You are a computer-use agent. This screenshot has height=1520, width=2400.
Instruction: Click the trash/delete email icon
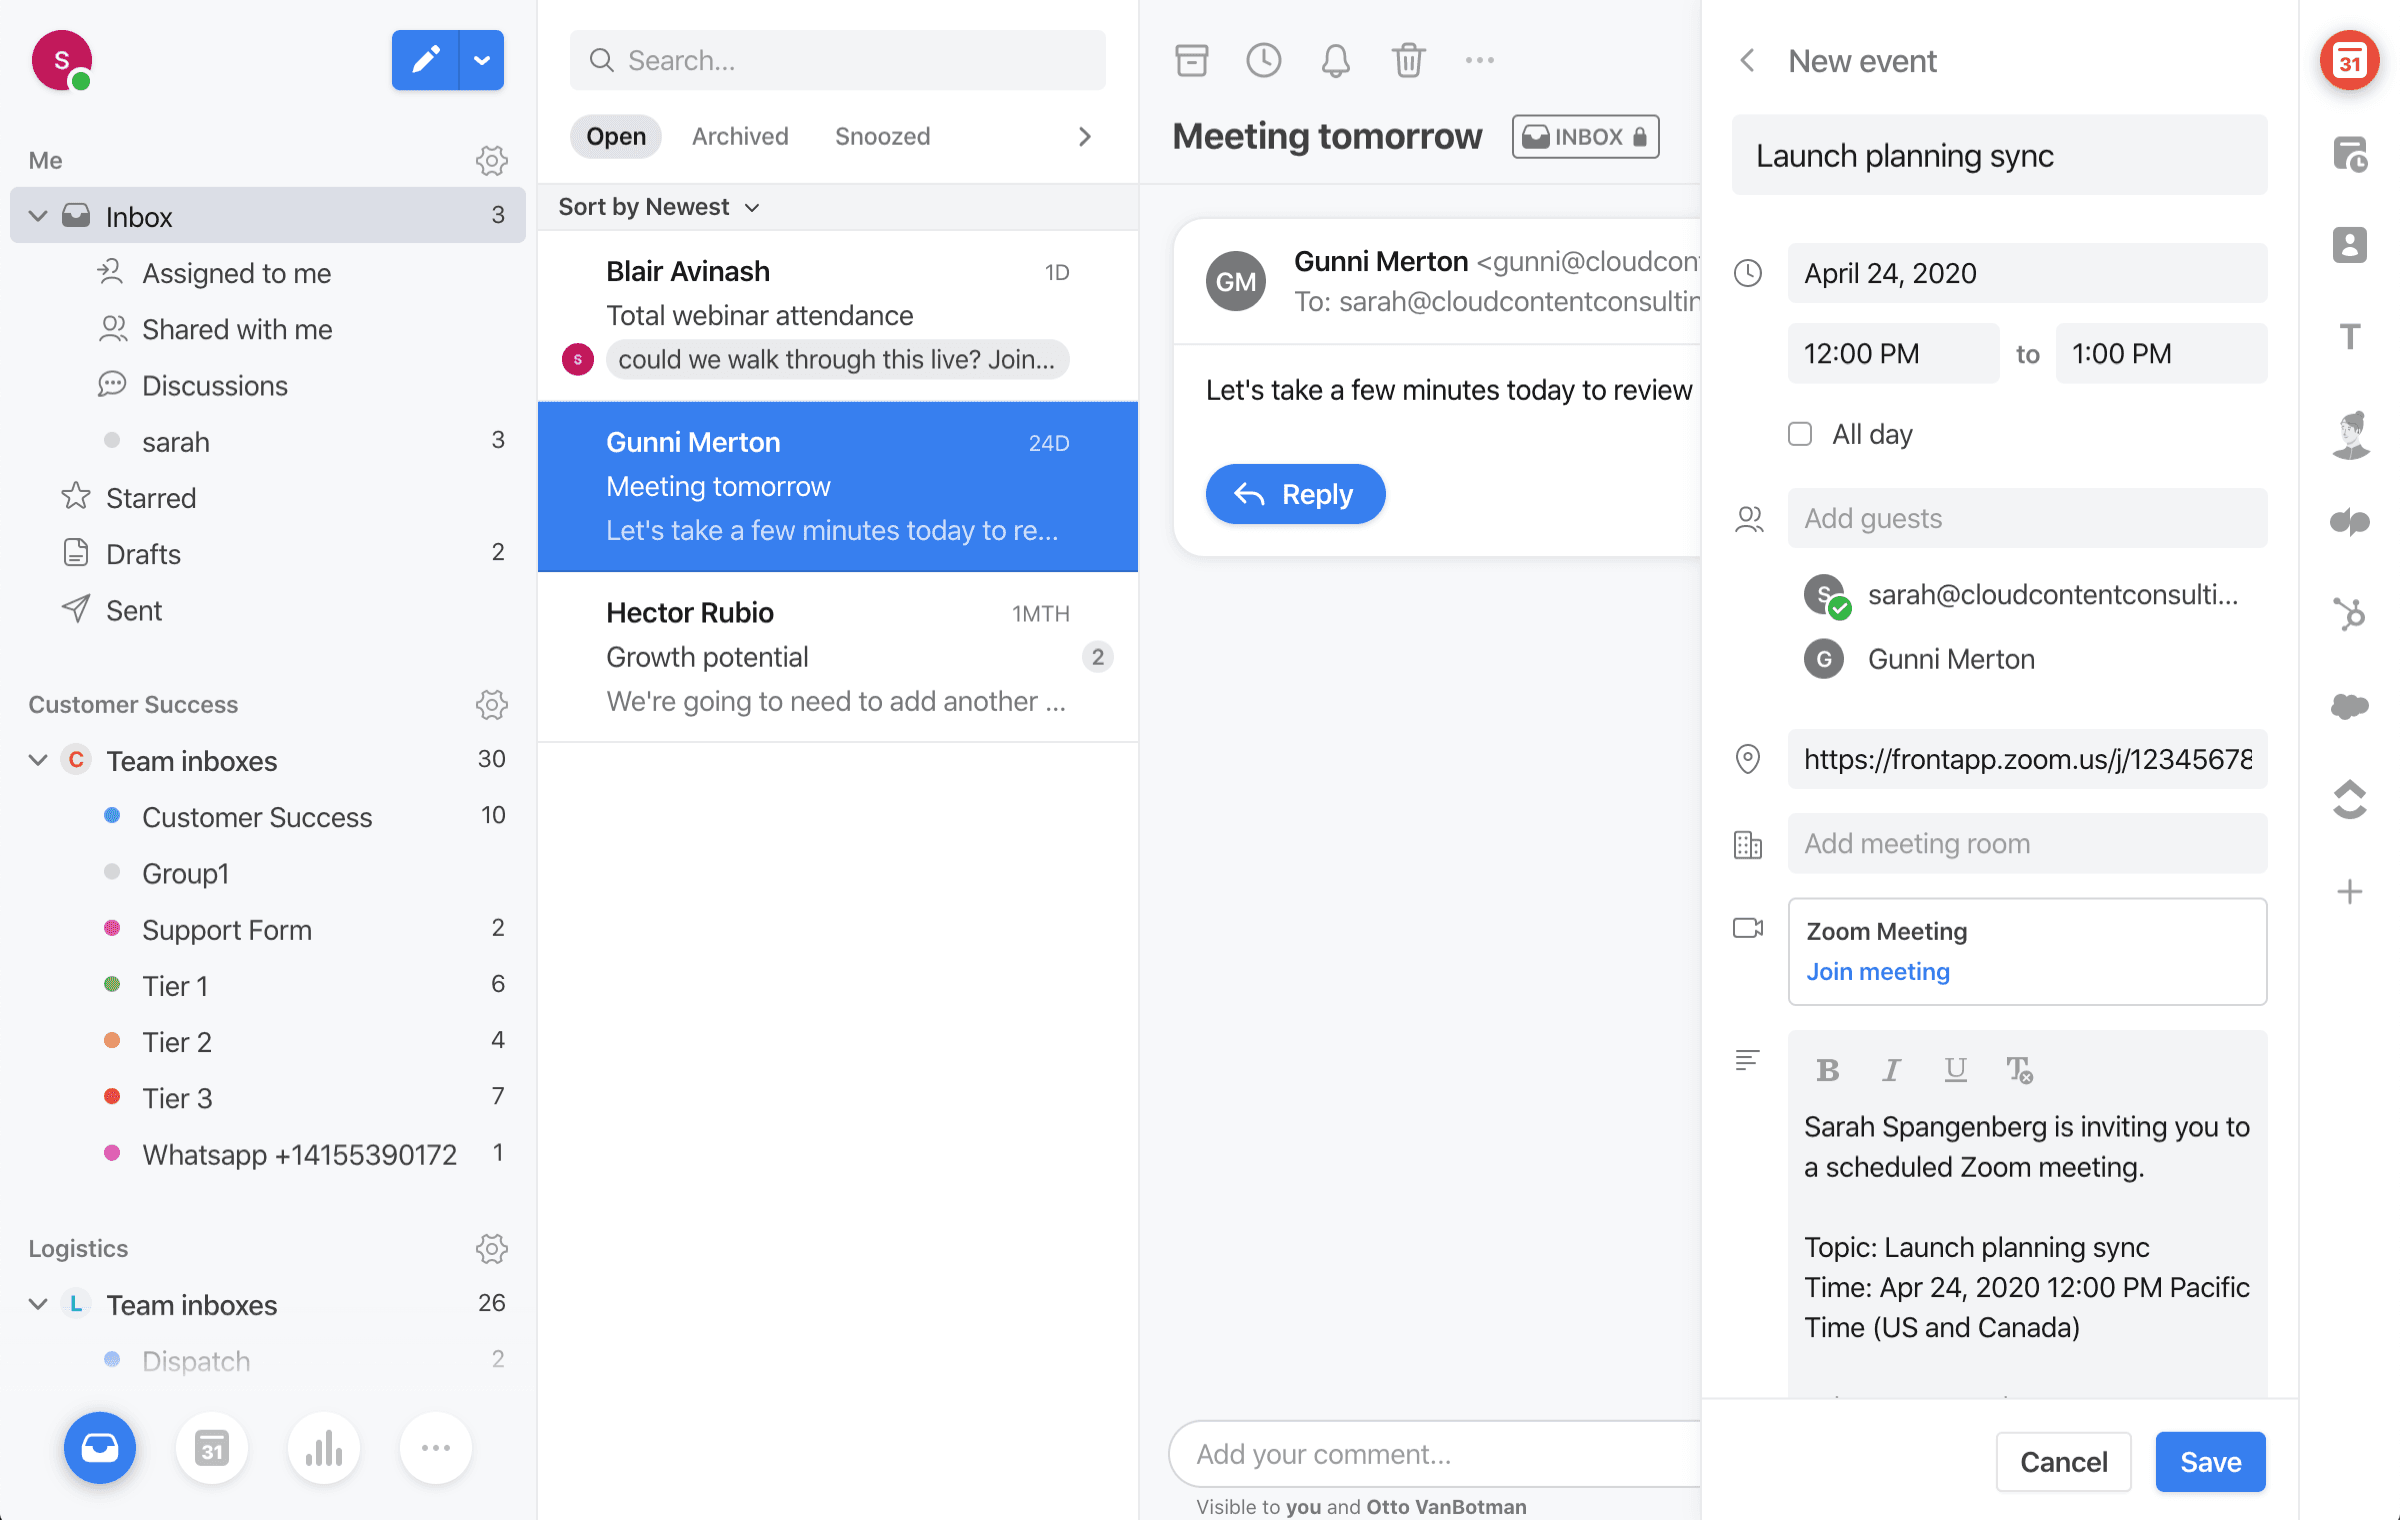(x=1406, y=59)
